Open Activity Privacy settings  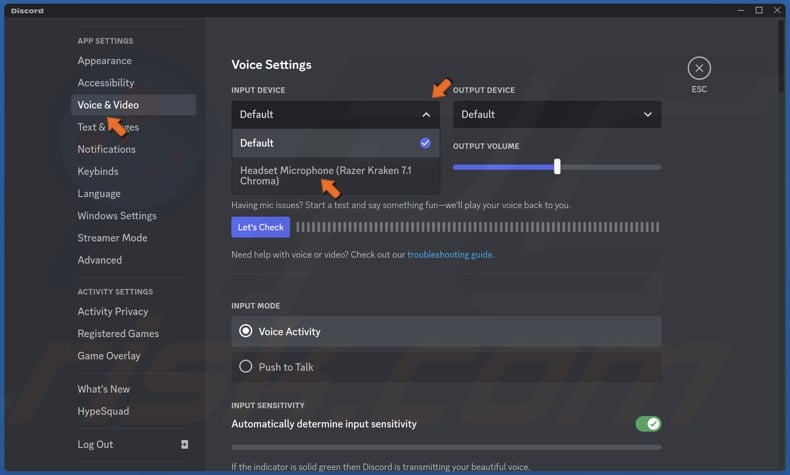(113, 311)
